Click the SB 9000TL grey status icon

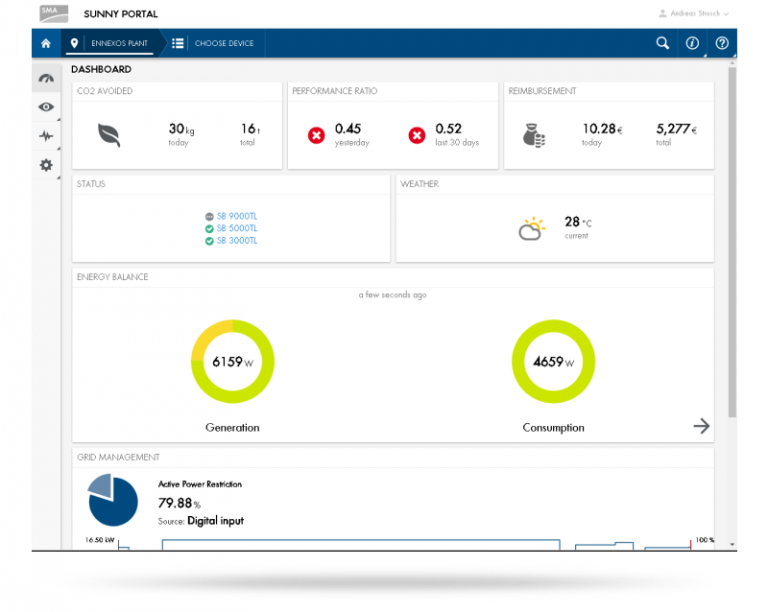coord(209,216)
